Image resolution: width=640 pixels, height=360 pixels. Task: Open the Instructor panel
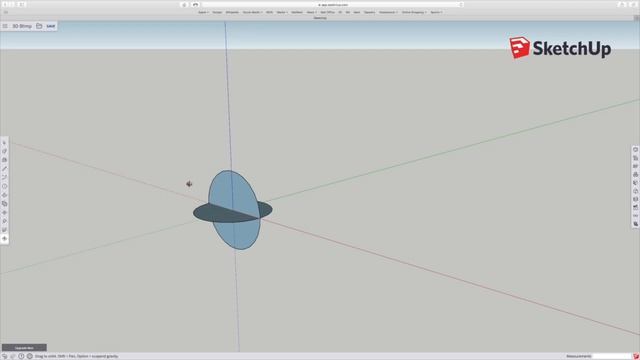(x=636, y=158)
